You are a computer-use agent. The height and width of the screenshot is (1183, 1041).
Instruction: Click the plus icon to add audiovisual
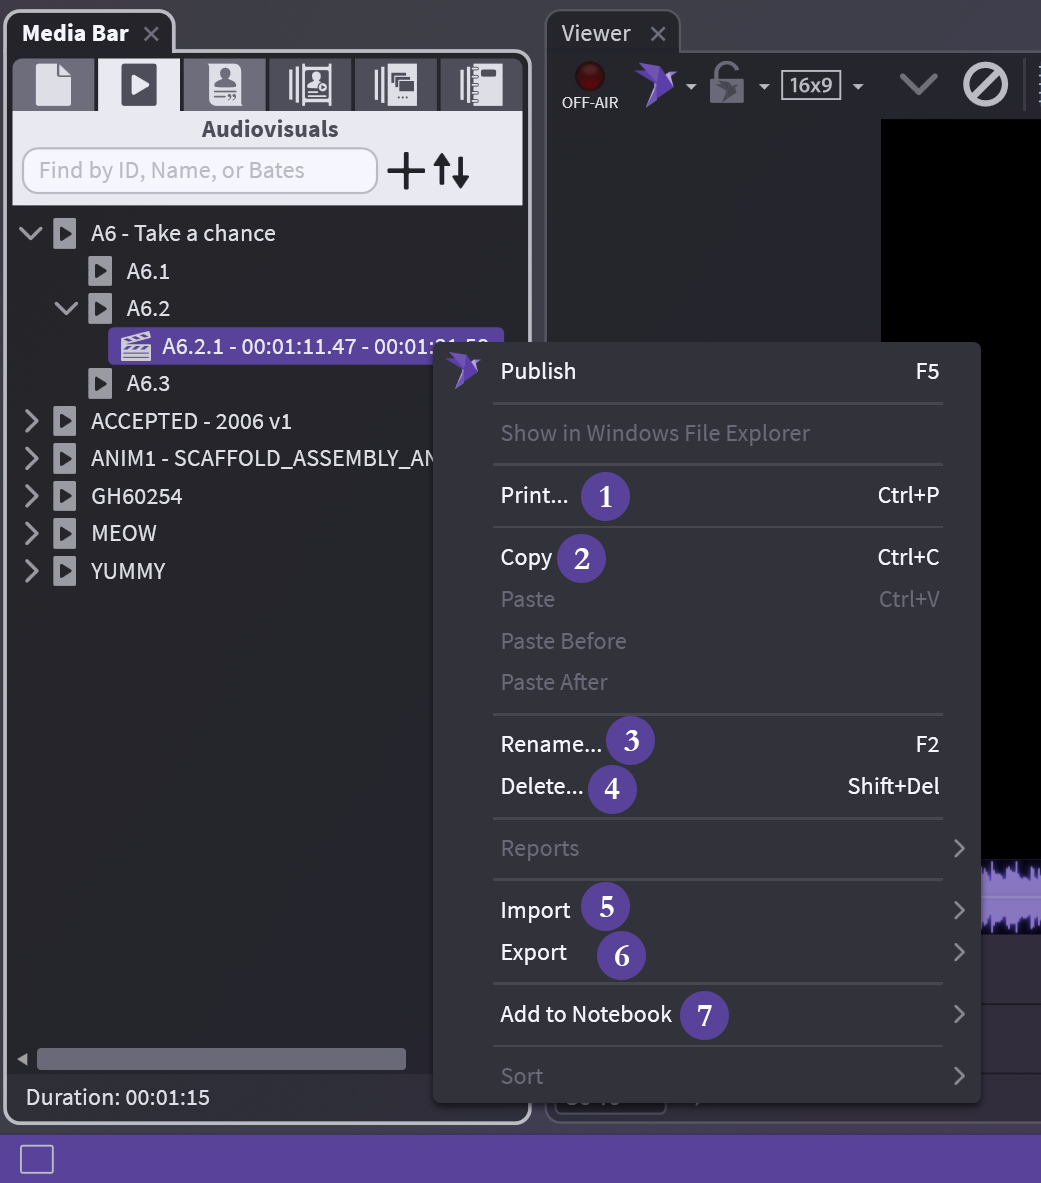(406, 171)
